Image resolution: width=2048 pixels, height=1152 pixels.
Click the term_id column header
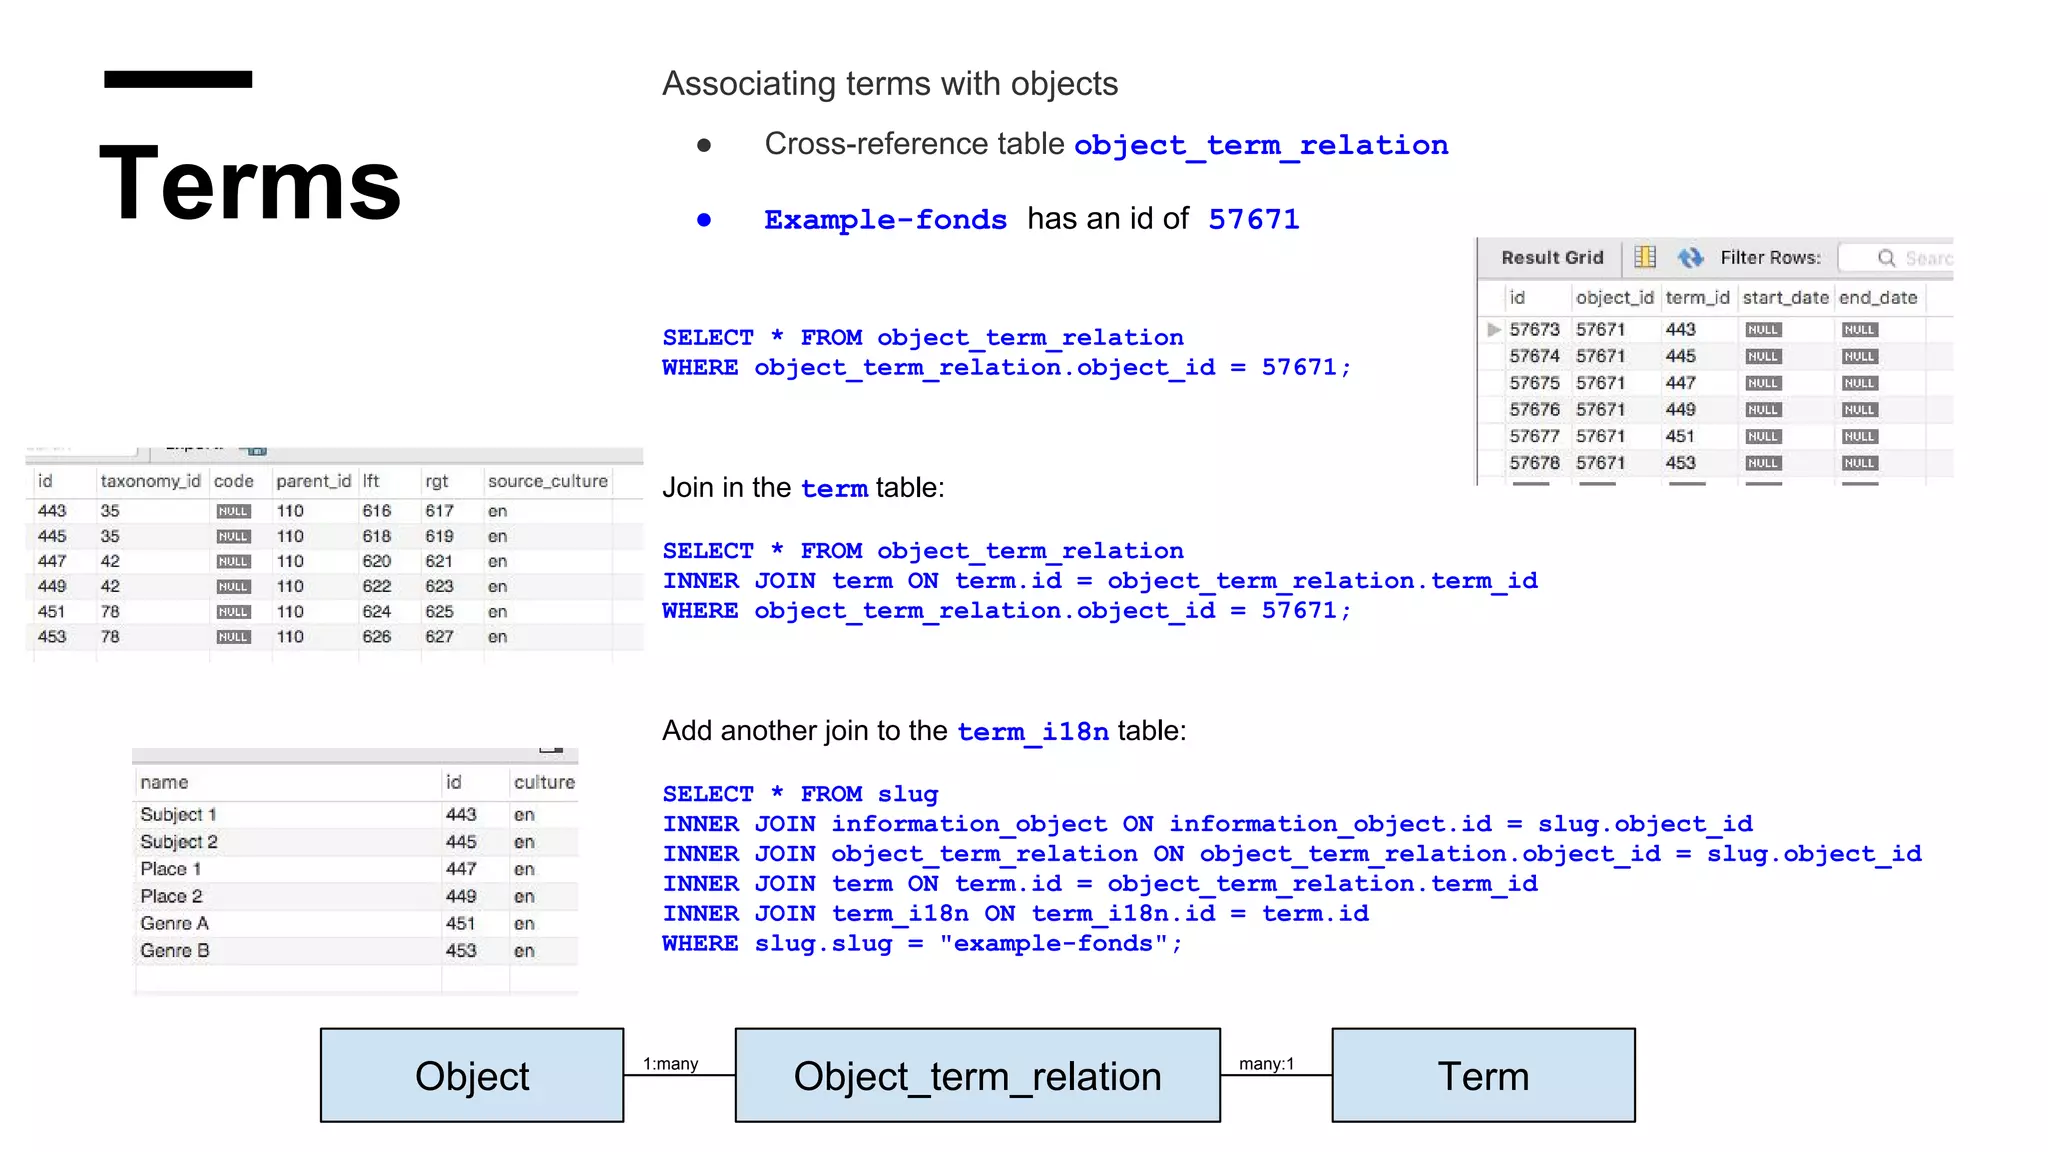click(x=1697, y=297)
